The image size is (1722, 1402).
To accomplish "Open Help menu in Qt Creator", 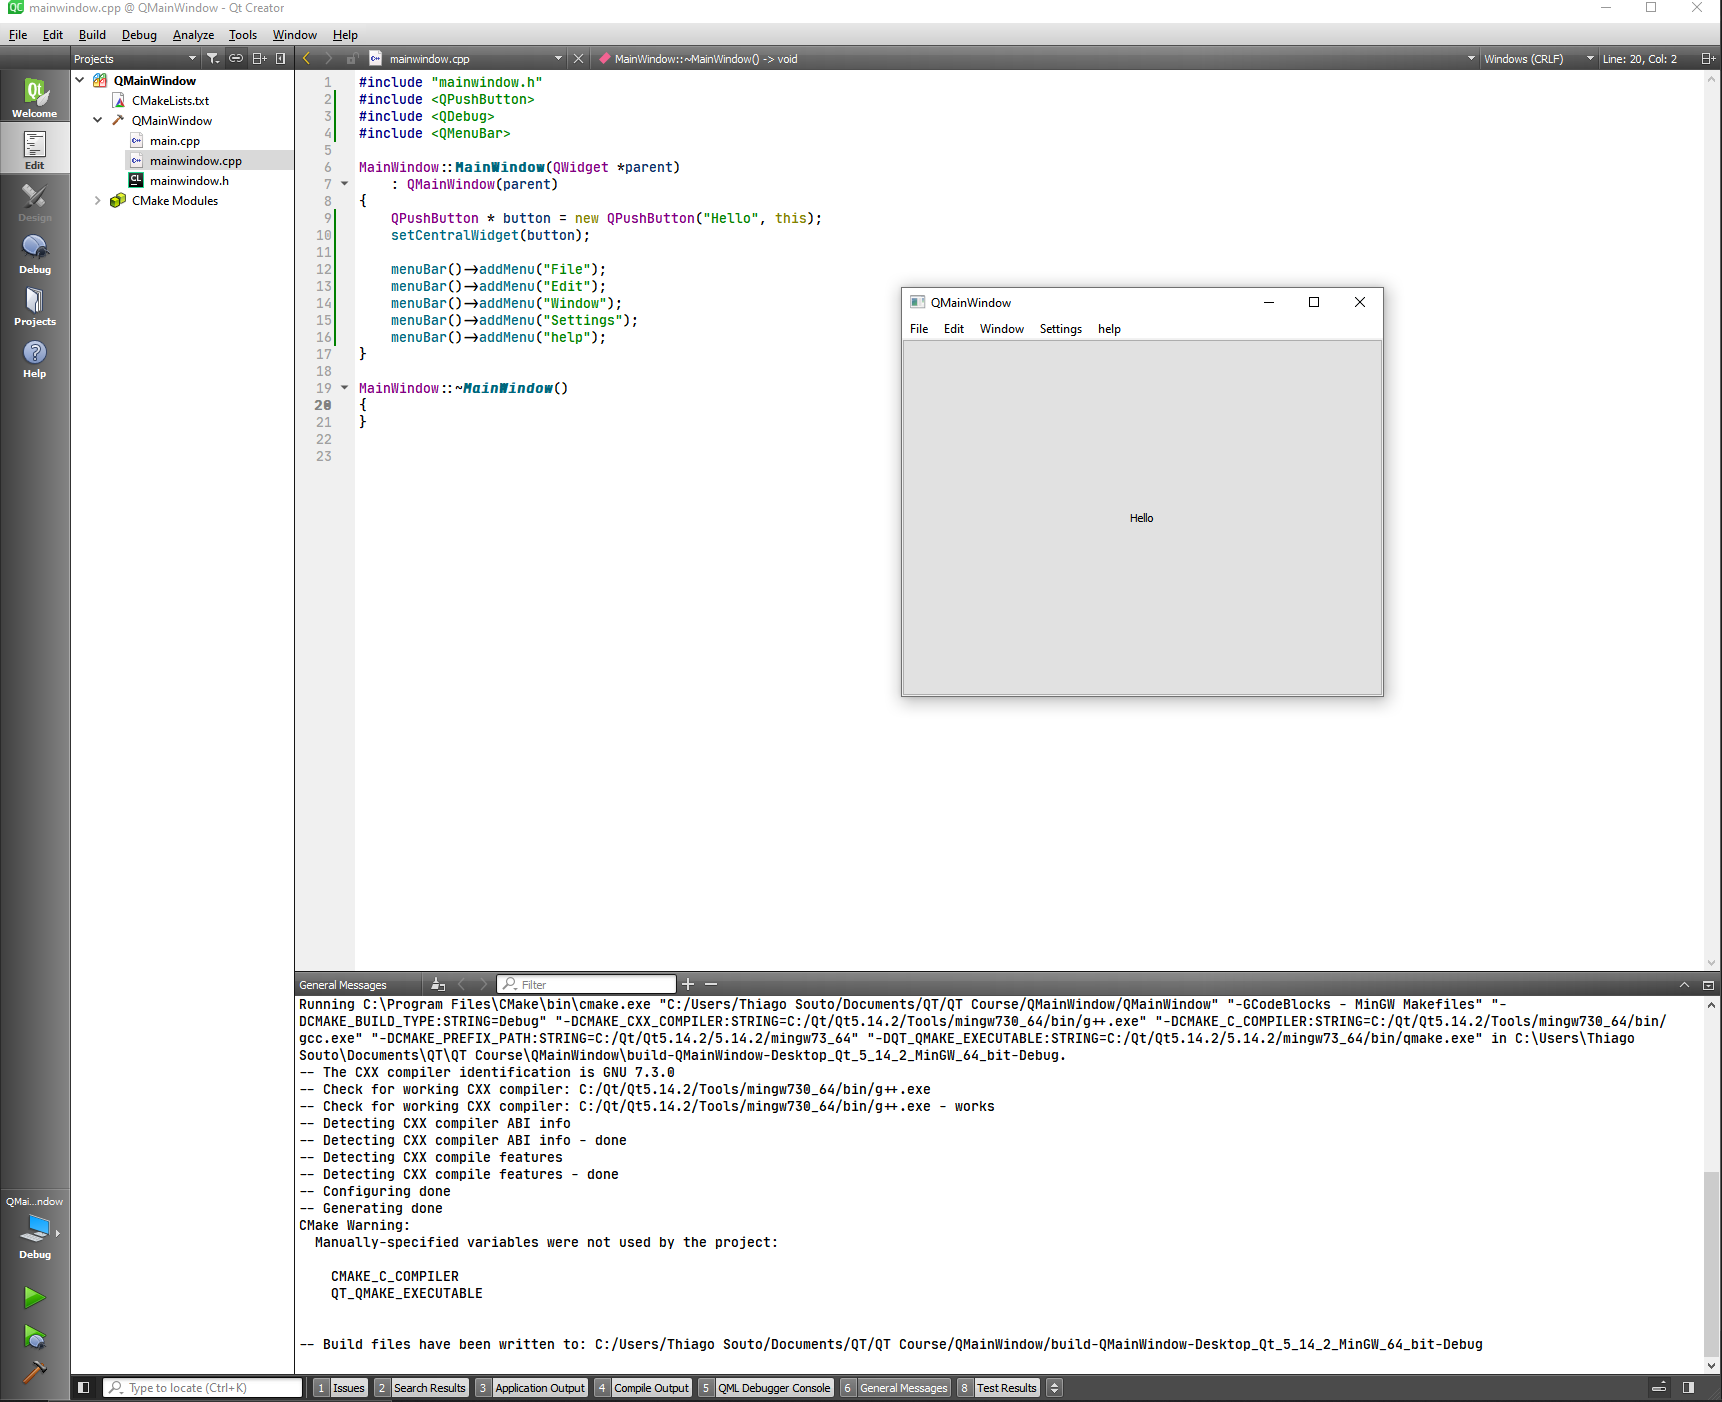I will (345, 35).
